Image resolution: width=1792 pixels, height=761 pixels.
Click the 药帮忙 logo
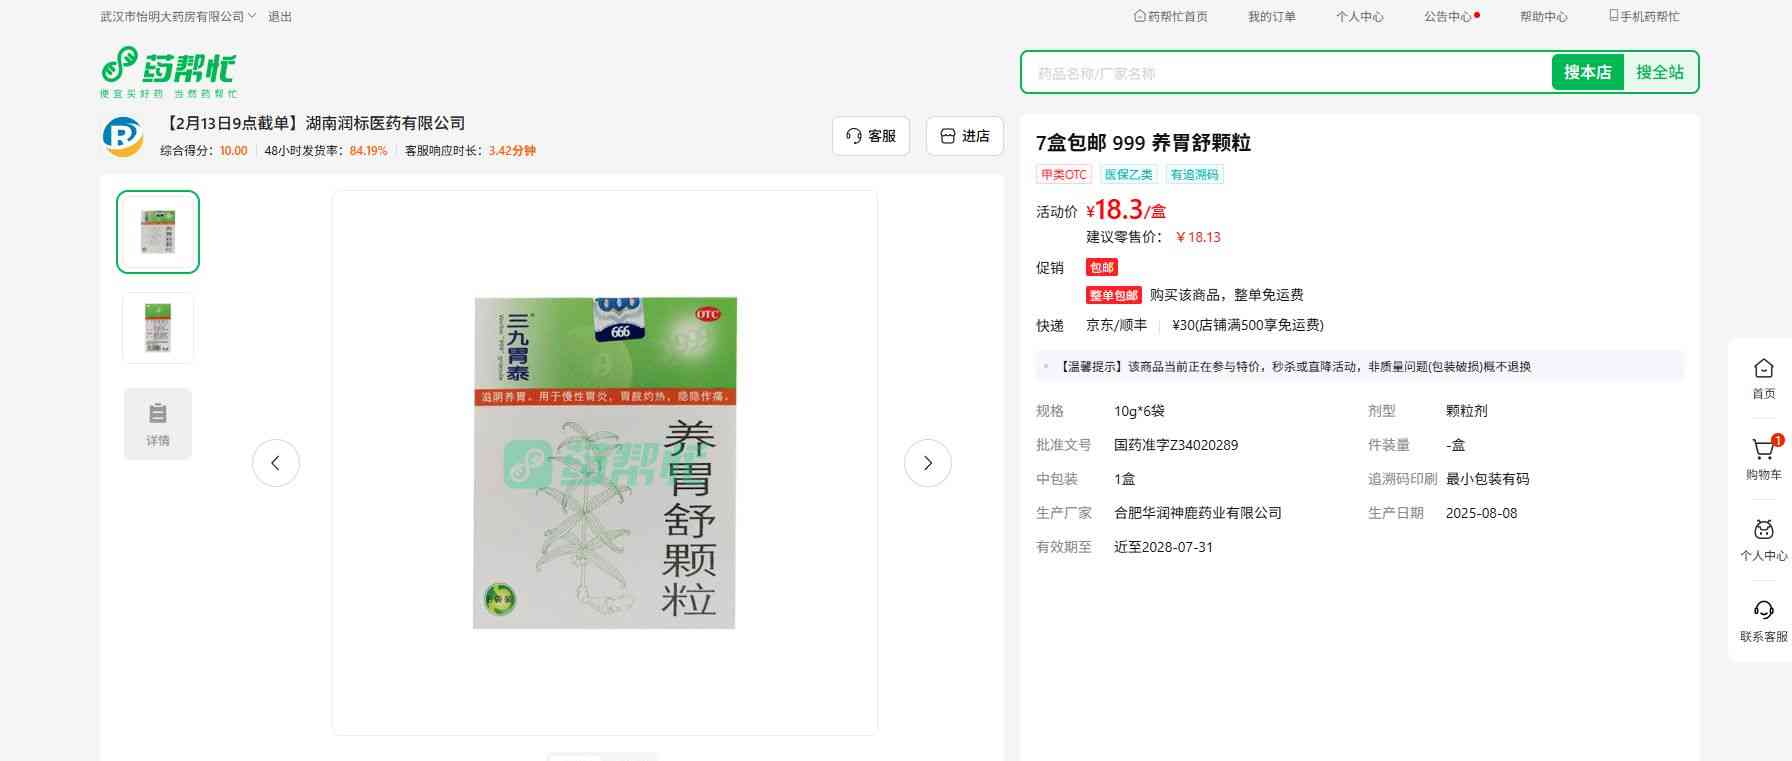168,72
